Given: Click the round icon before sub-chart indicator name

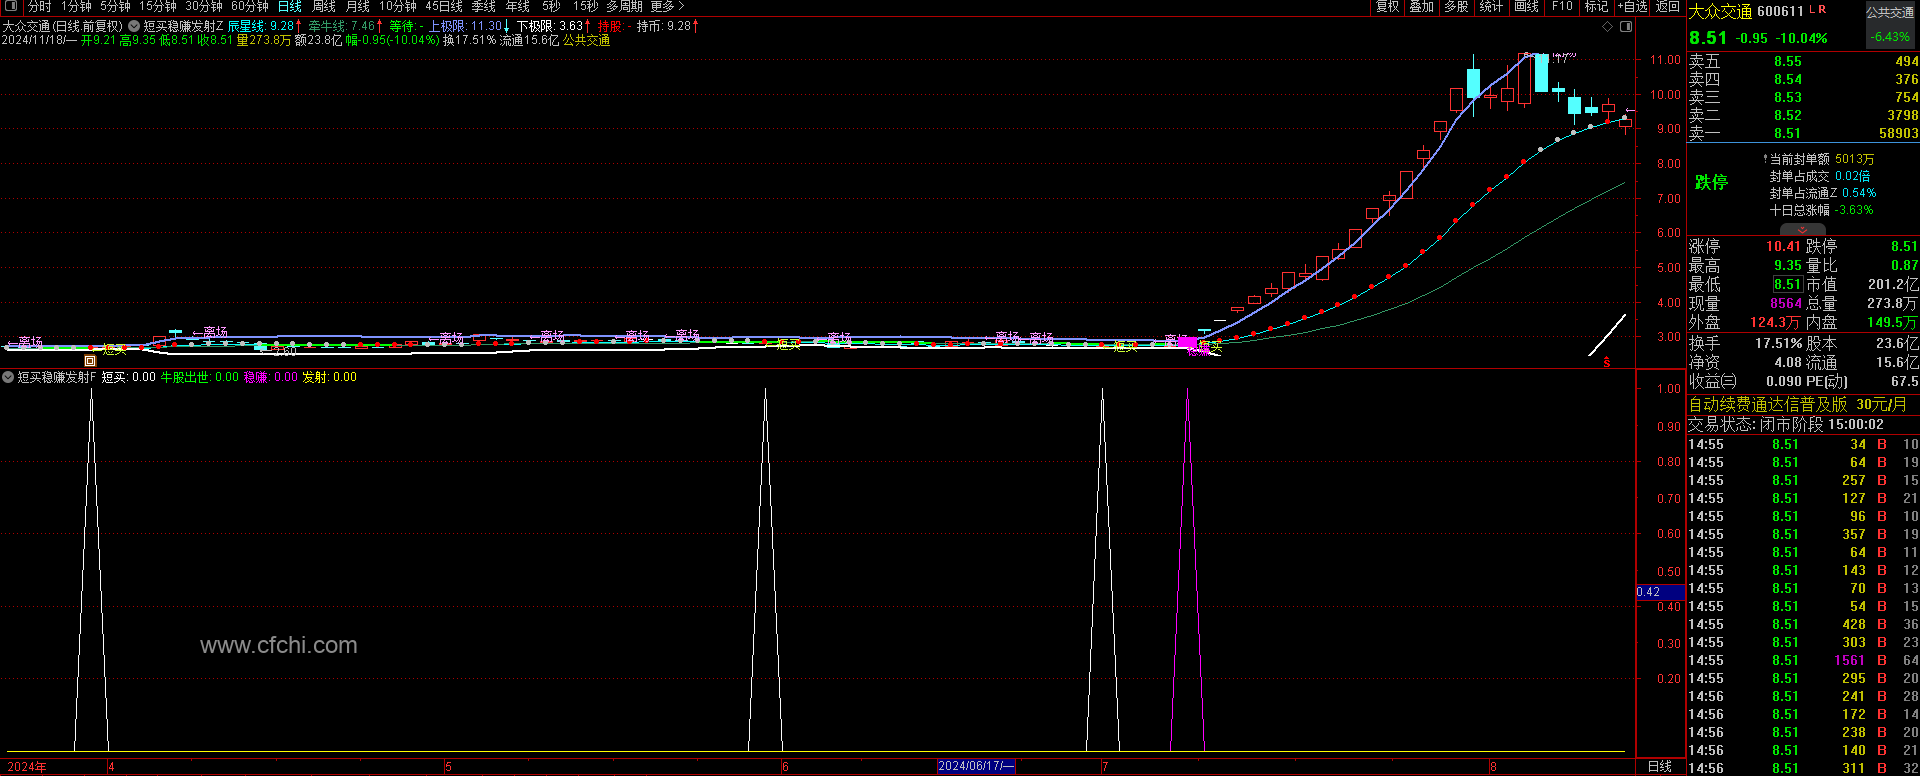Looking at the screenshot, I should pyautogui.click(x=9, y=377).
